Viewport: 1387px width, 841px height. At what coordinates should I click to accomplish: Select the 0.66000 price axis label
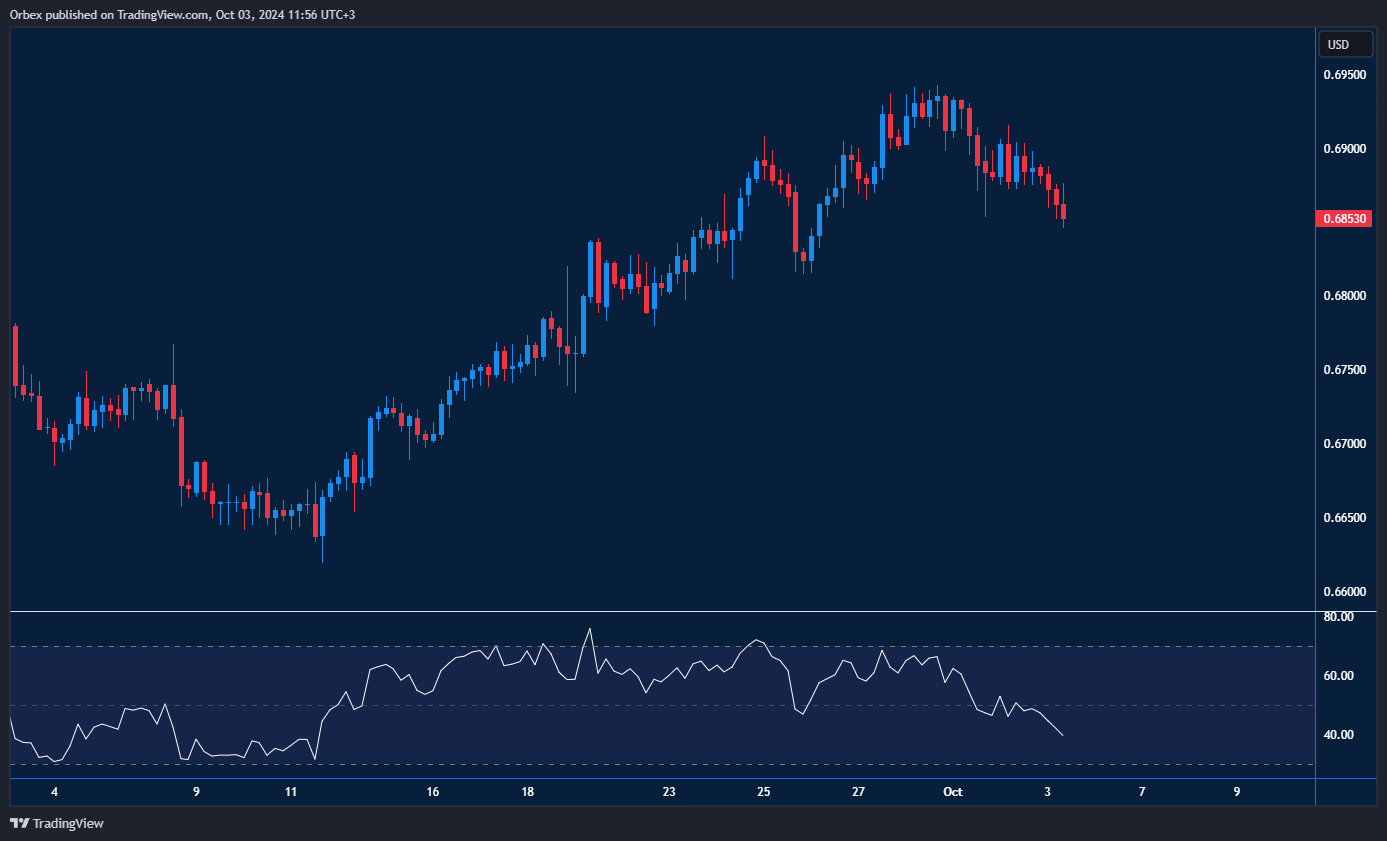(1344, 592)
